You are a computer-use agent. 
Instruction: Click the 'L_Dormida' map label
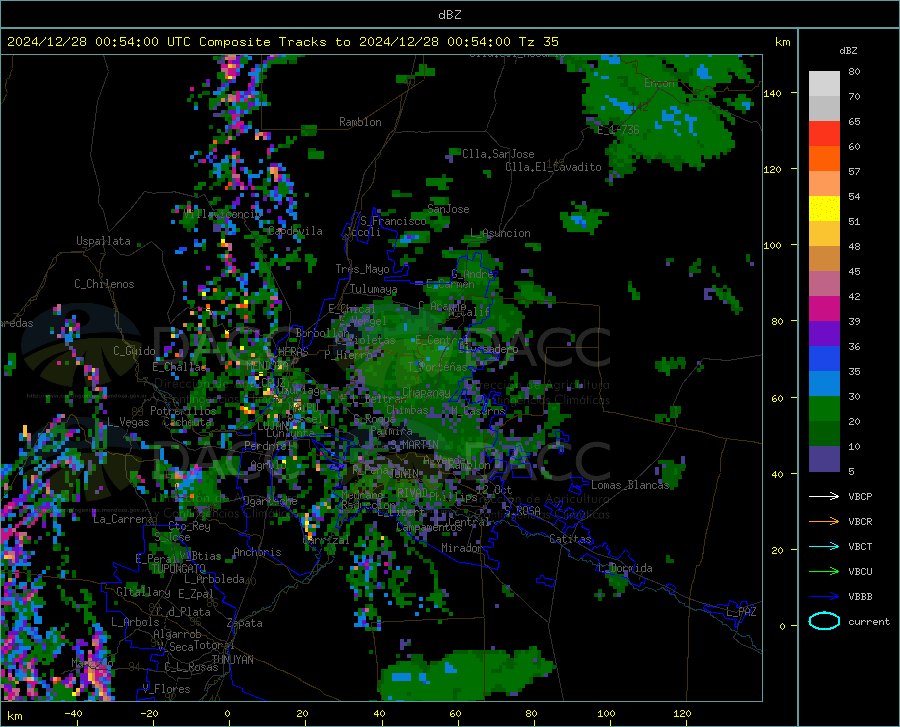coord(624,568)
